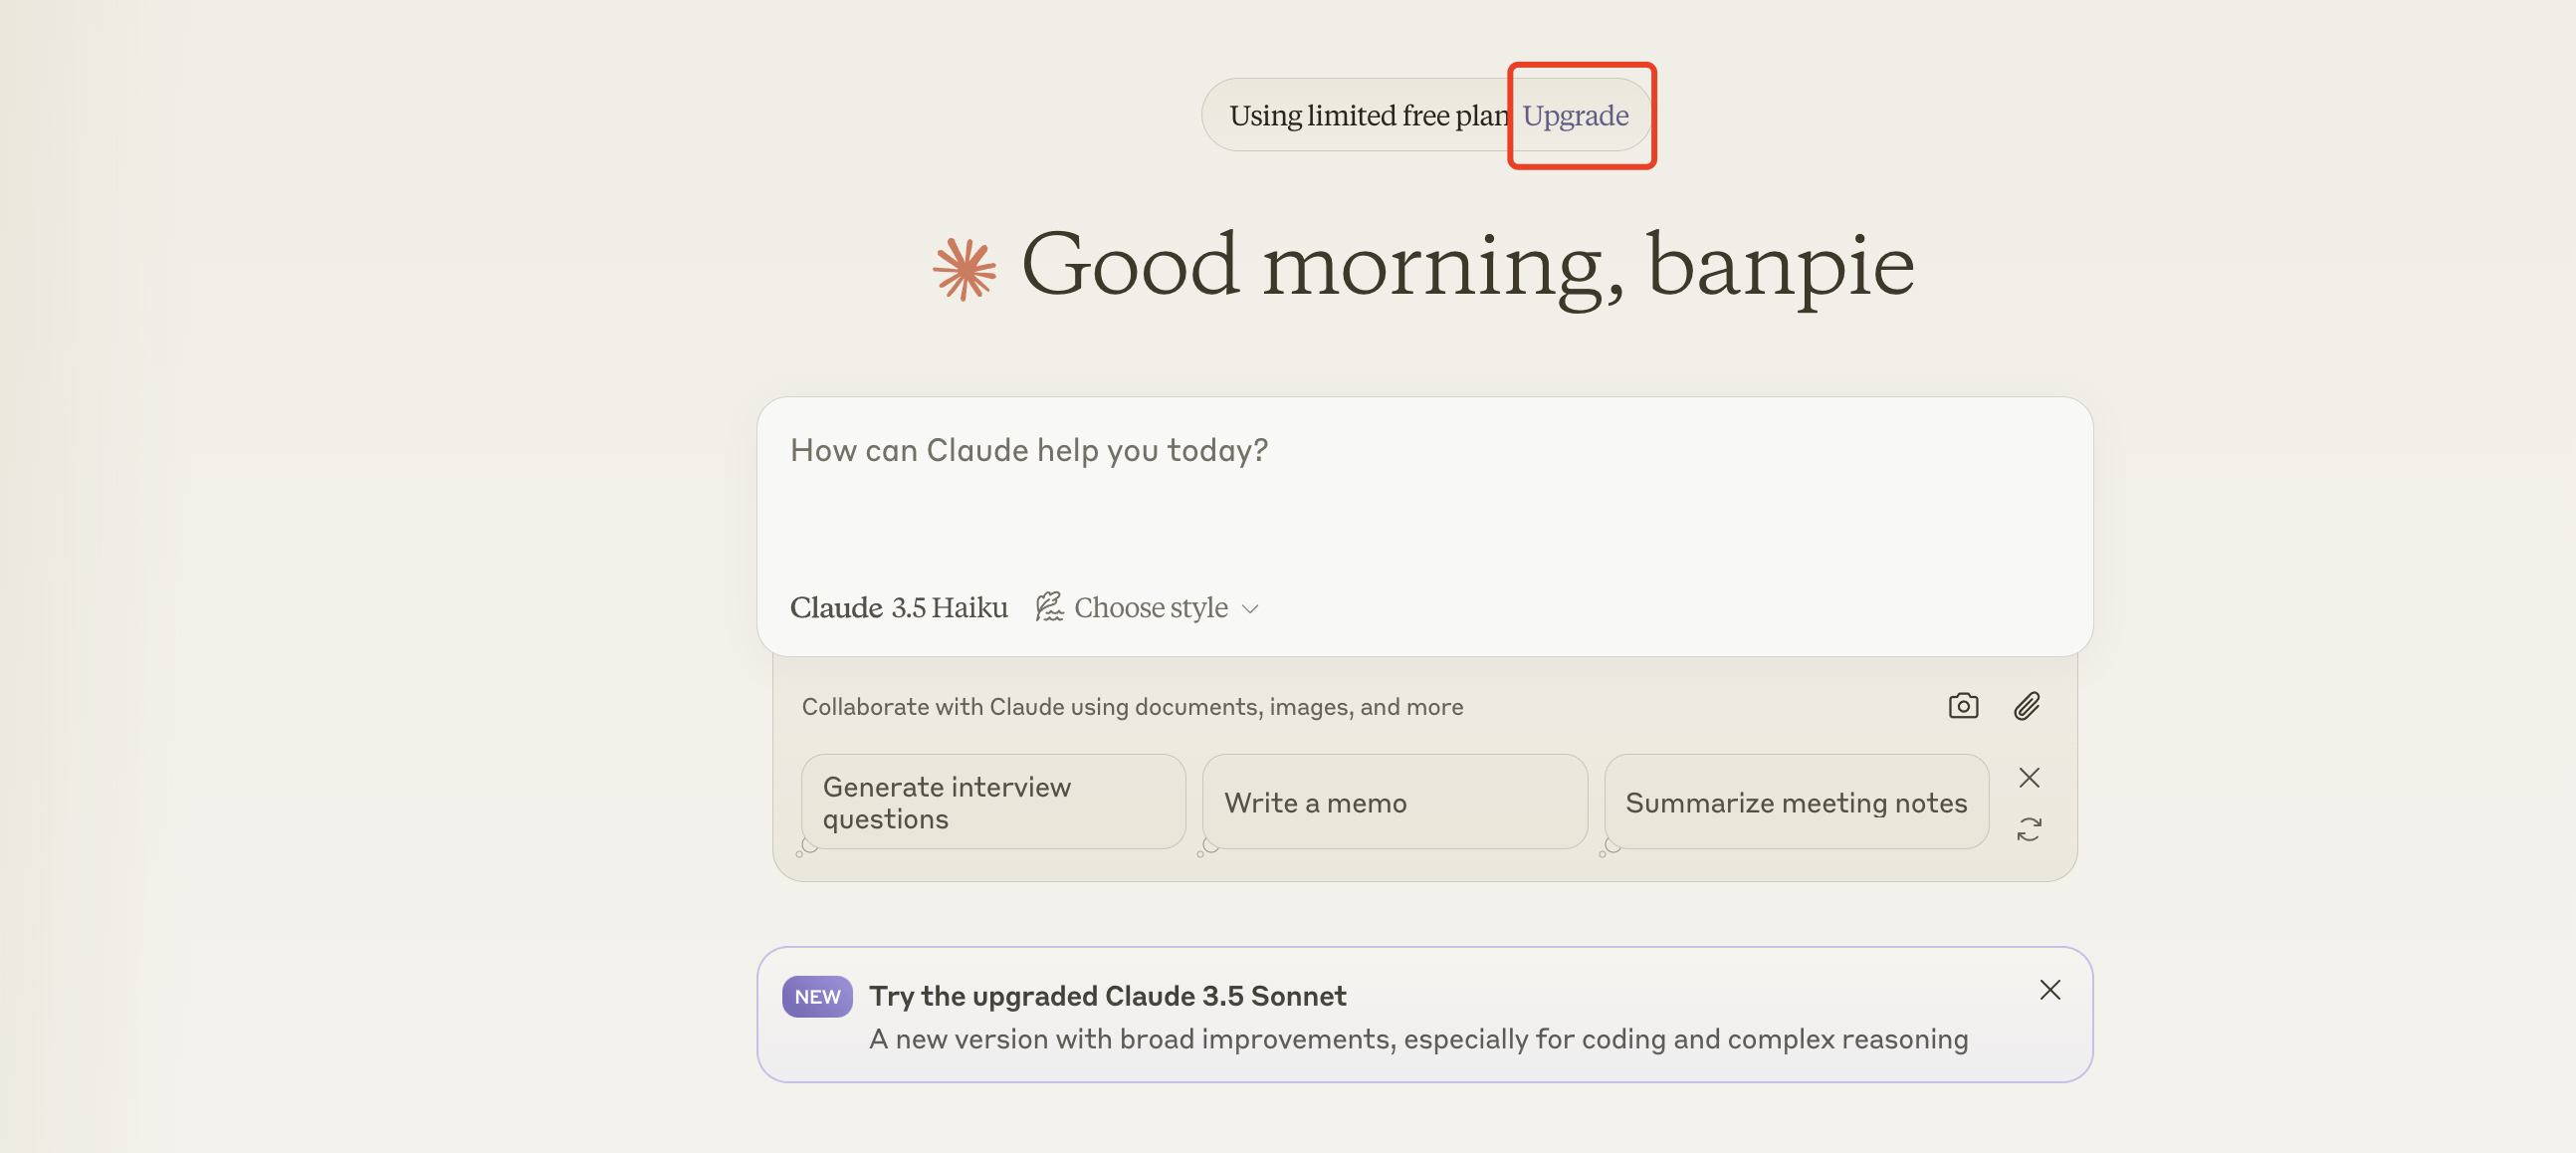Click the Collaborate with Claude hint text
Image resolution: width=2576 pixels, height=1153 pixels.
[1131, 707]
